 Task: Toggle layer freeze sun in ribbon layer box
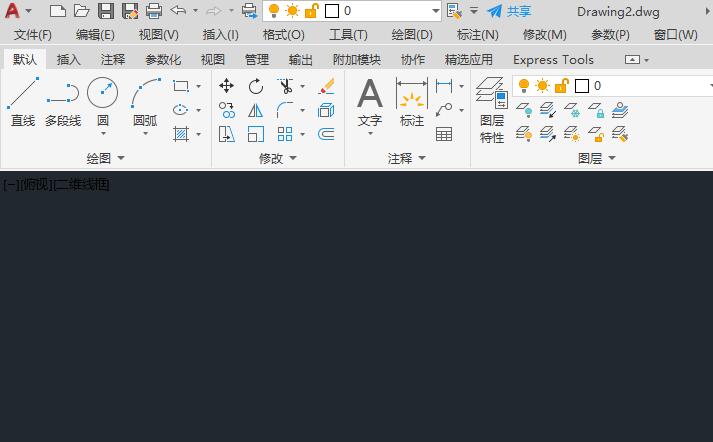tap(542, 85)
